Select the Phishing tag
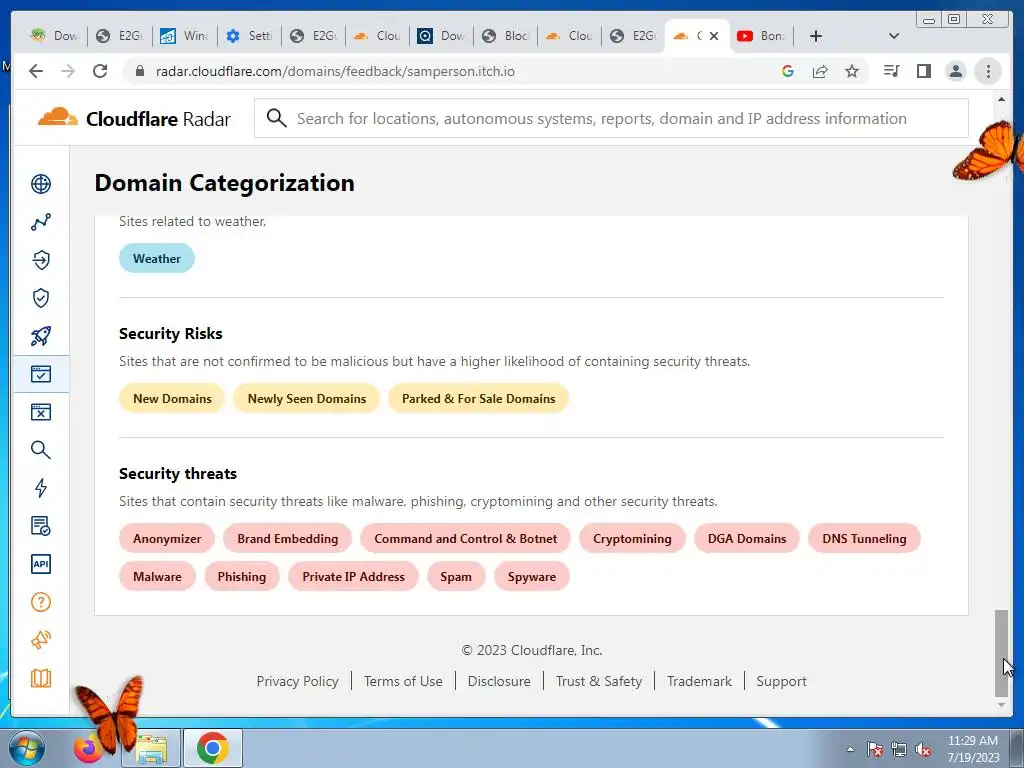The height and width of the screenshot is (768, 1024). click(x=242, y=577)
